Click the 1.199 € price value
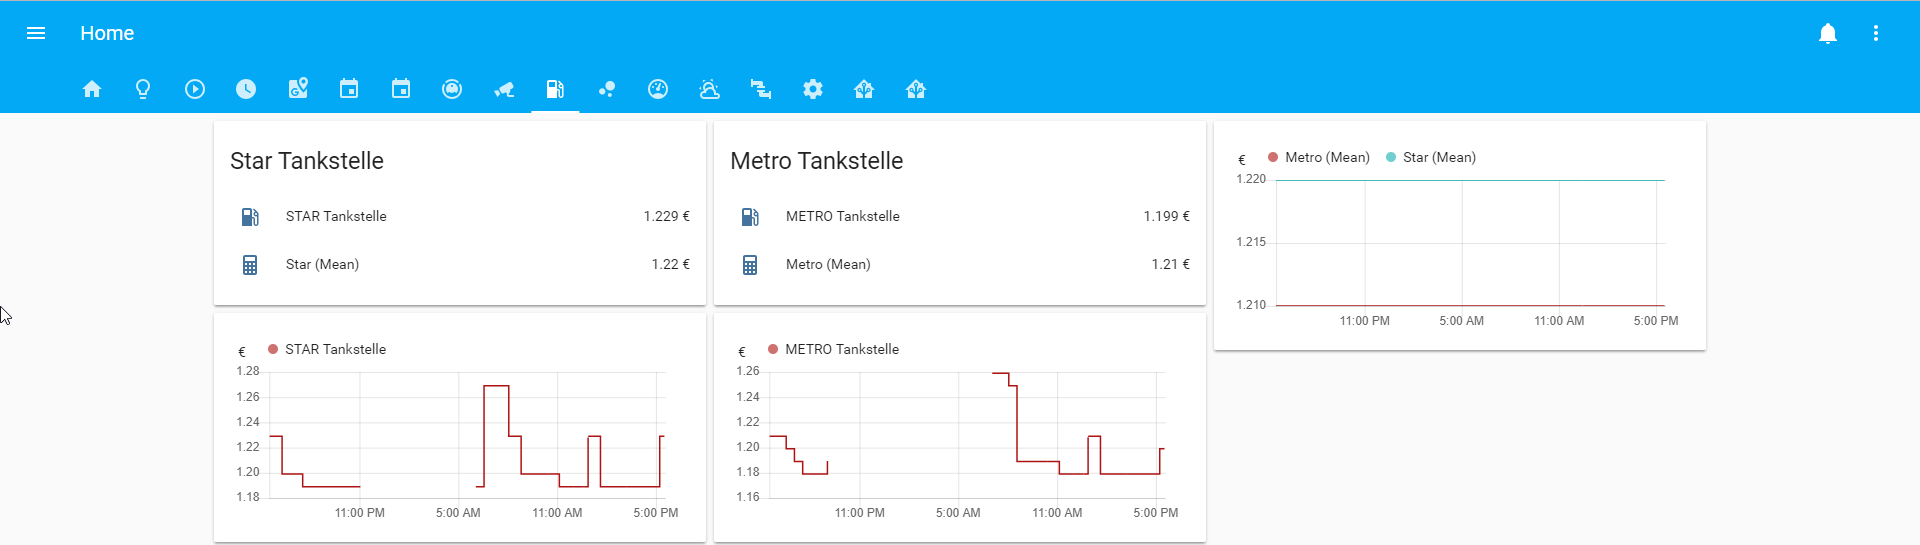The width and height of the screenshot is (1920, 545). click(1167, 216)
